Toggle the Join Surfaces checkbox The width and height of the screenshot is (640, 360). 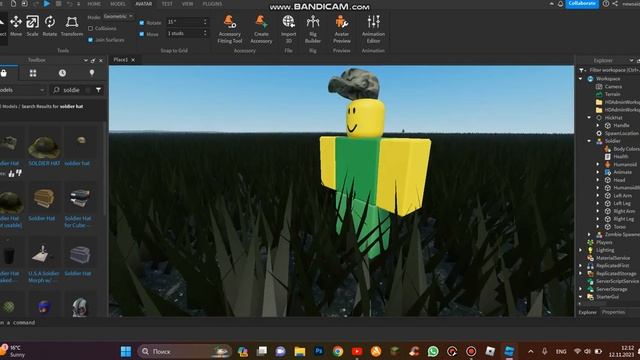coord(91,40)
